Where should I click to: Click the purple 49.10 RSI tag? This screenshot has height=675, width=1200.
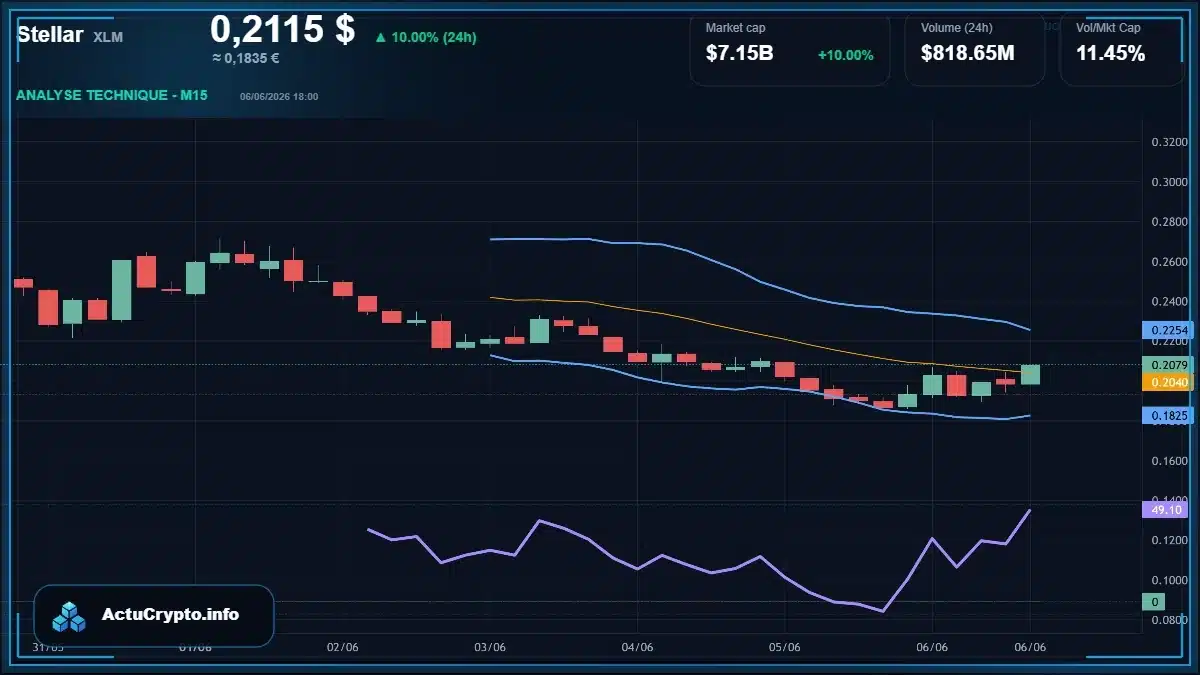pos(1164,510)
